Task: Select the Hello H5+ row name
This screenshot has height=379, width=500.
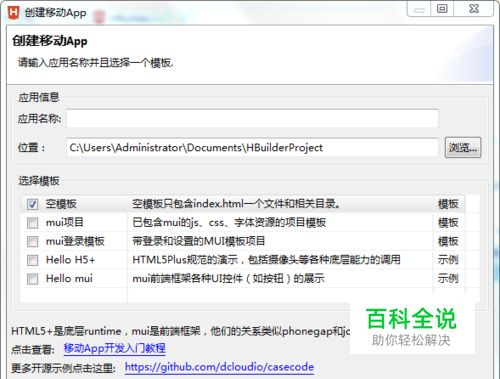Action: pos(71,260)
